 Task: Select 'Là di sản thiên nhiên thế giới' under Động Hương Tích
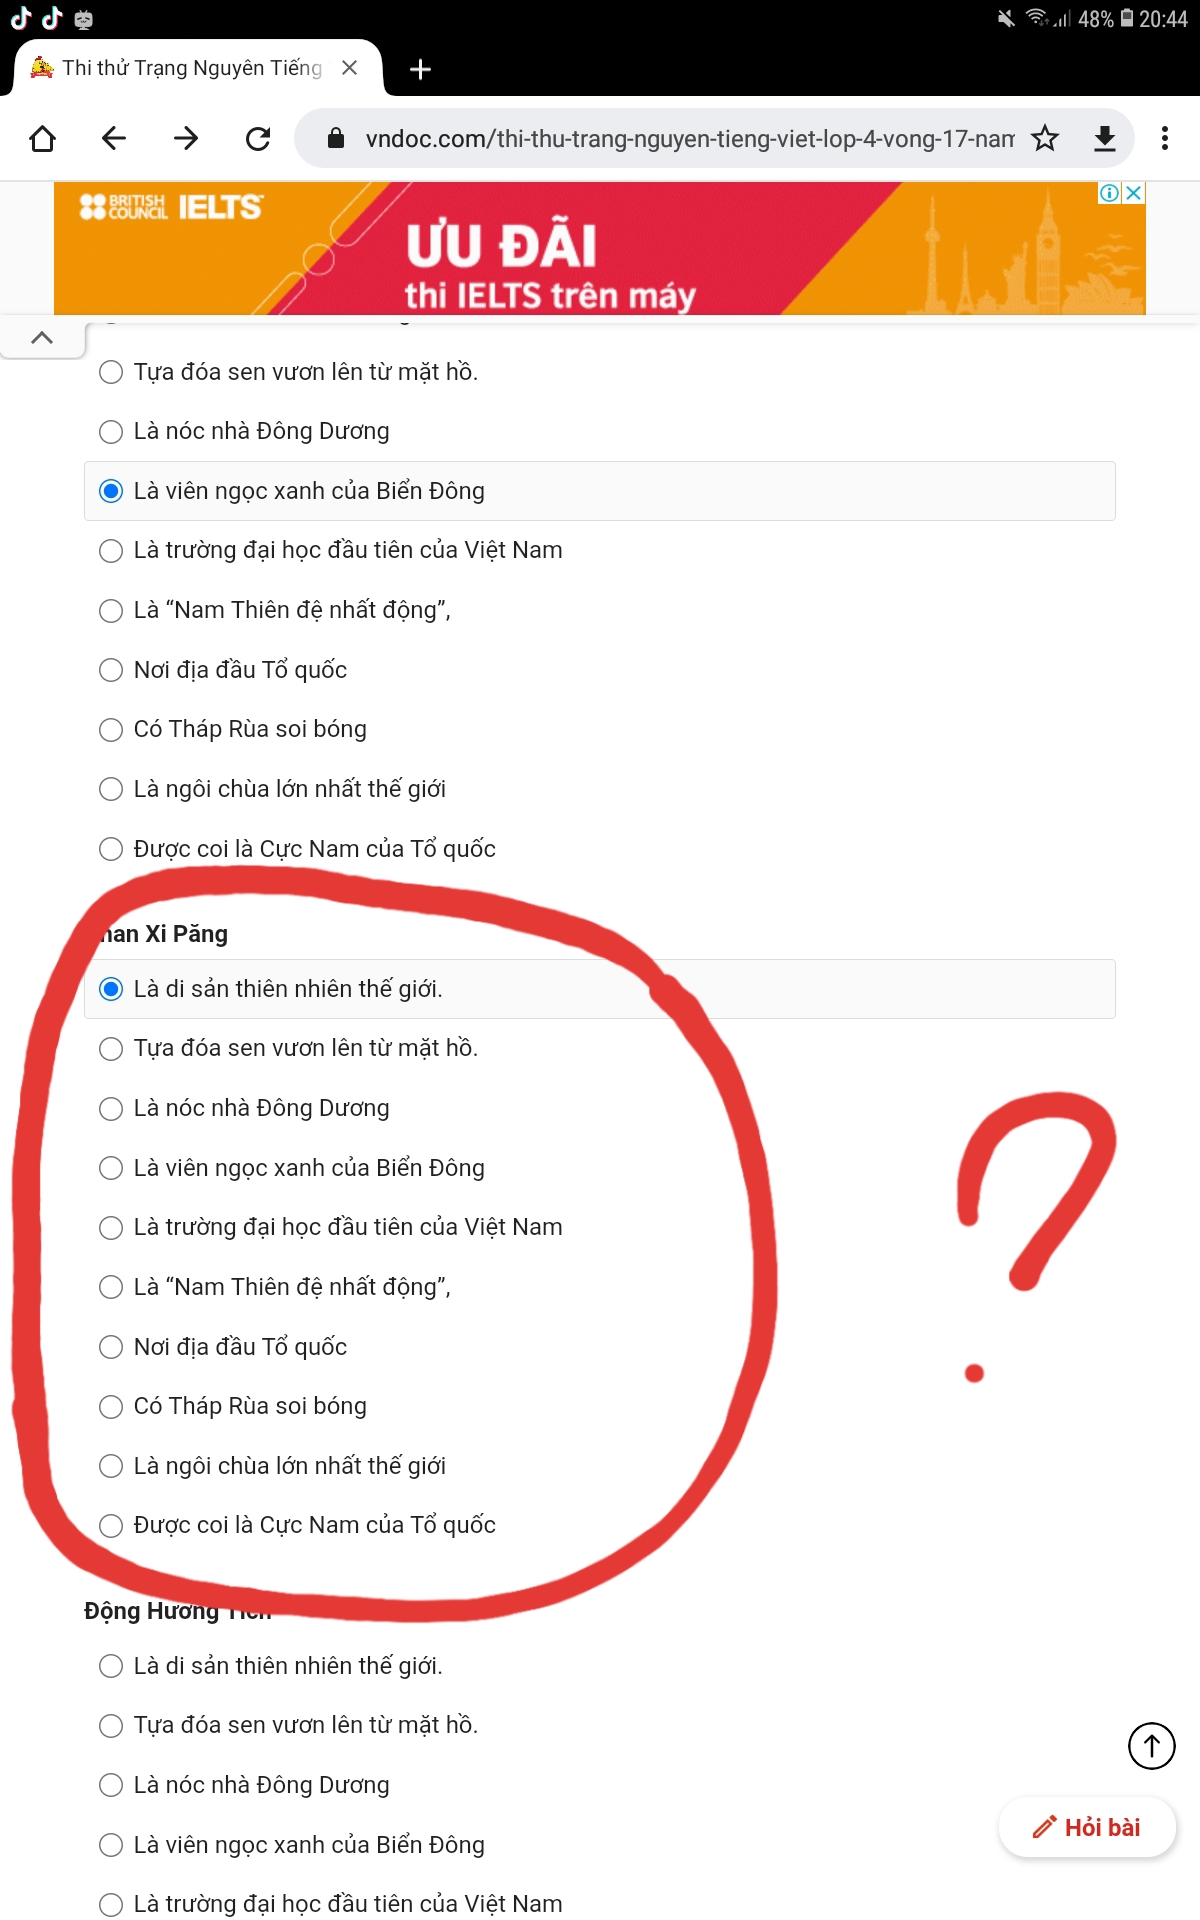111,1666
